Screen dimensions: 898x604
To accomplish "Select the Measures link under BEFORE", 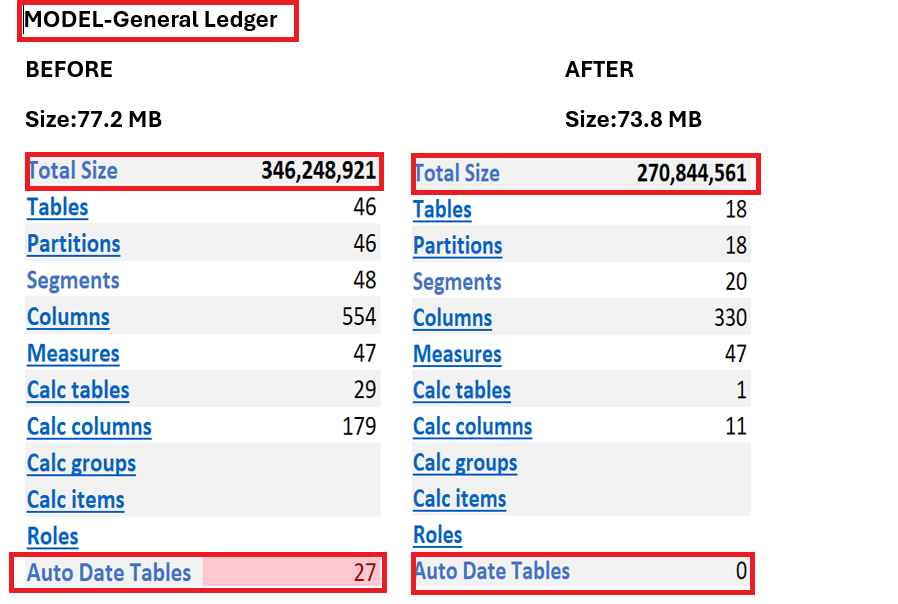I will (73, 354).
